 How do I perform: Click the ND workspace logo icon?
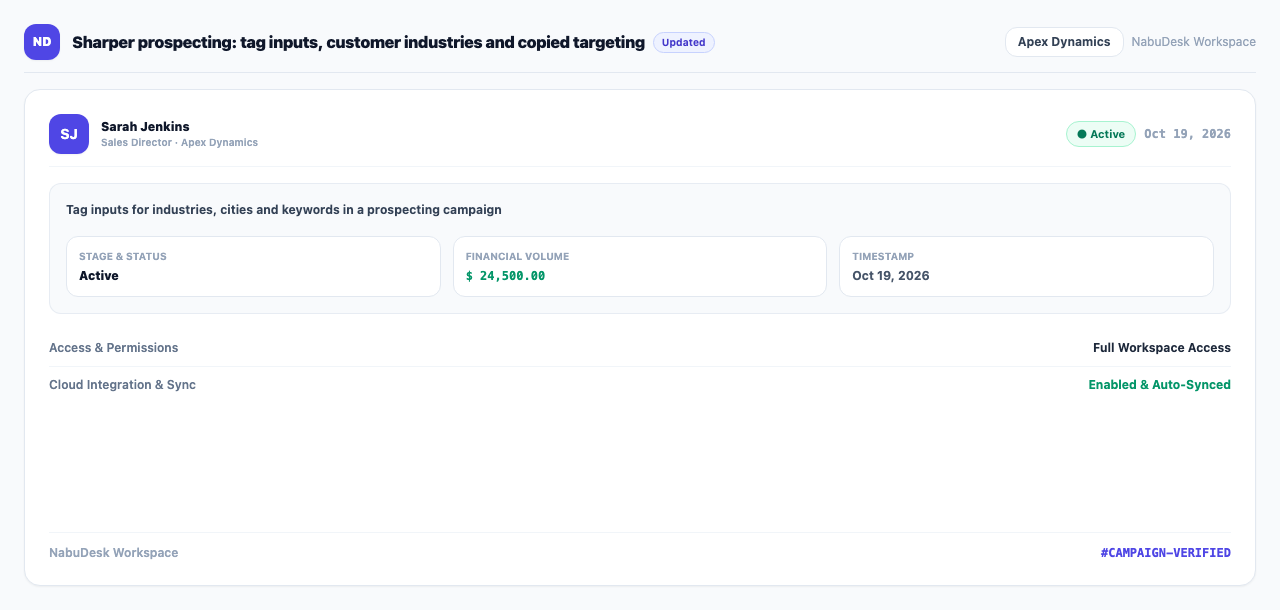coord(42,42)
